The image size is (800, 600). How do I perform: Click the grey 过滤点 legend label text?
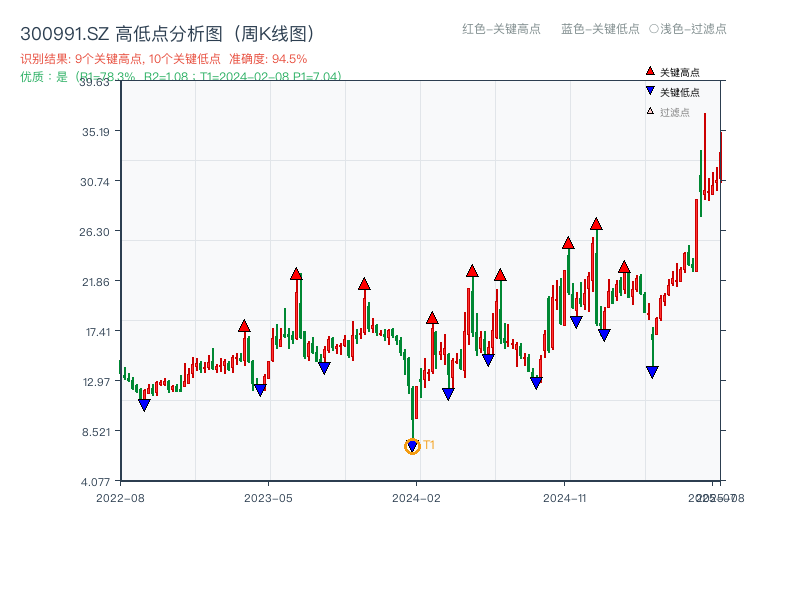click(674, 112)
